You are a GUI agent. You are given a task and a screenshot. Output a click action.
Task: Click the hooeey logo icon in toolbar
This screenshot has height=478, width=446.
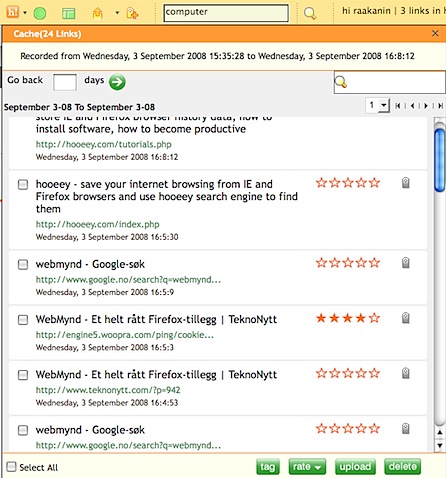(13, 12)
